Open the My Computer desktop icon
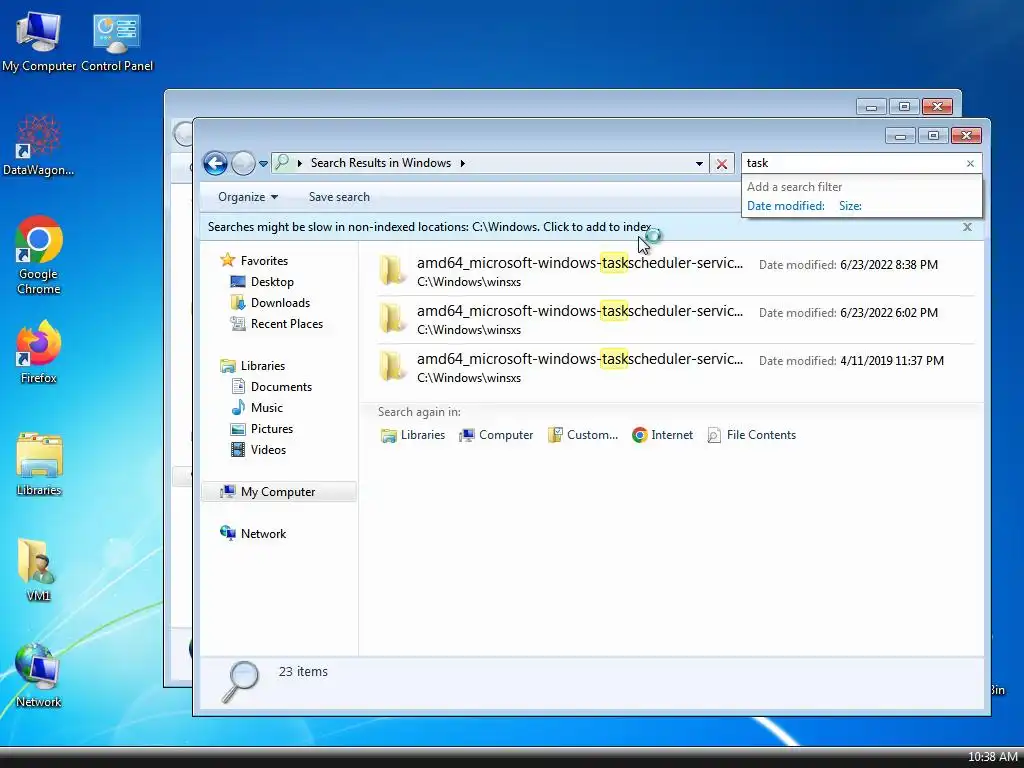 [39, 40]
